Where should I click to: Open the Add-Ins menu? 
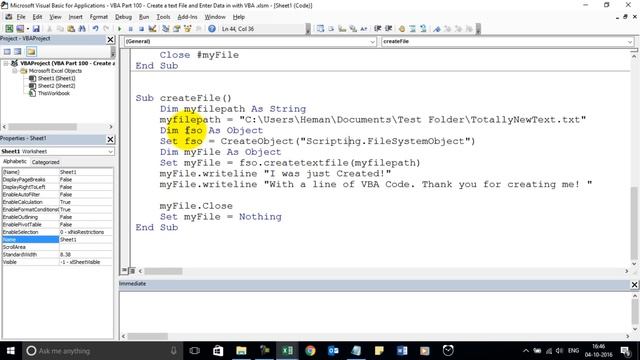point(187,17)
